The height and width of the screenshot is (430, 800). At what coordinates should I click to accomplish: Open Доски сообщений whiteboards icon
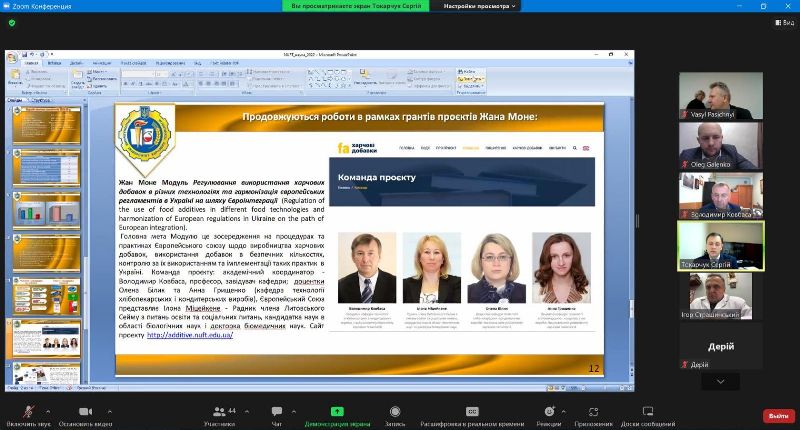(x=648, y=411)
